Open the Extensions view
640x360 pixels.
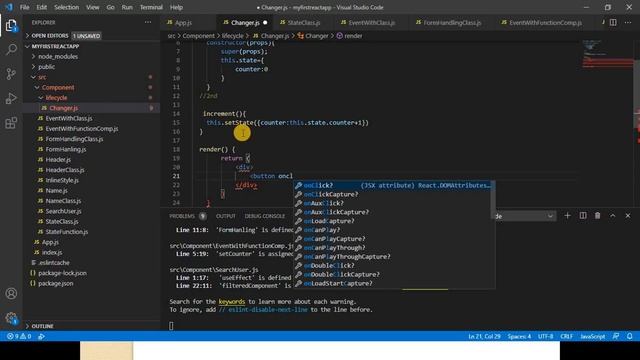[11, 123]
